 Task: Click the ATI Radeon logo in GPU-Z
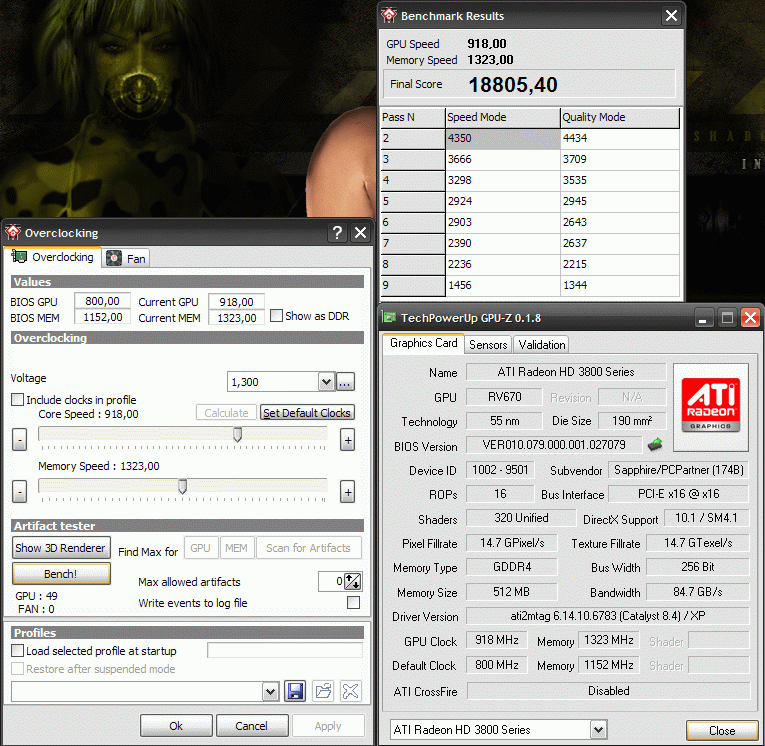[710, 405]
